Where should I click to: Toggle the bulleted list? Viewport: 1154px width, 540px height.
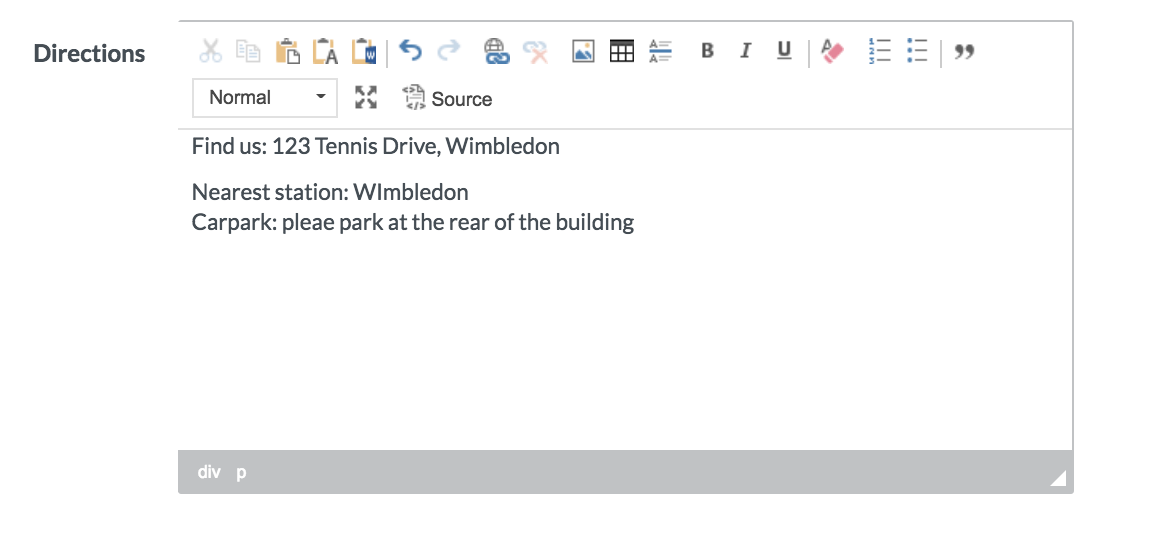coord(917,51)
